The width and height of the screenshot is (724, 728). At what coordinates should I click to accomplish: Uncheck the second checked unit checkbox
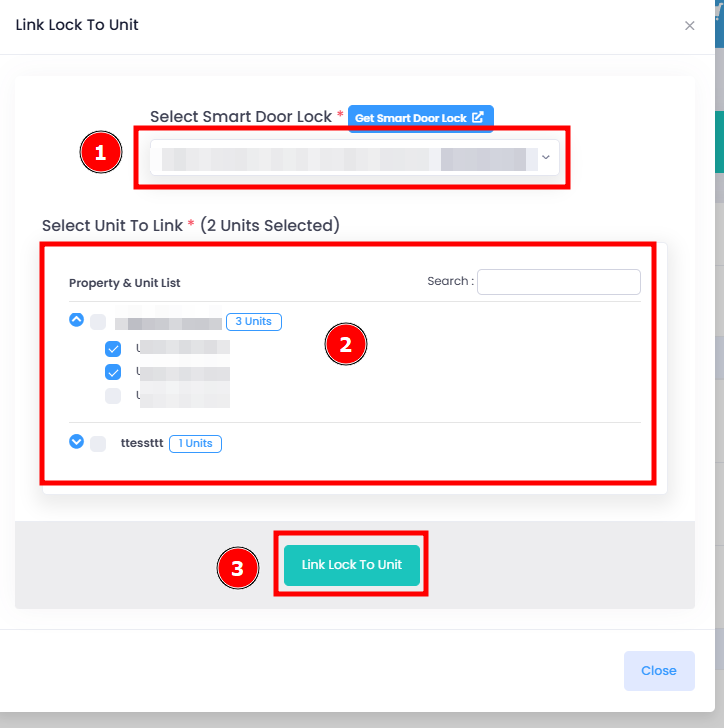[x=113, y=372]
